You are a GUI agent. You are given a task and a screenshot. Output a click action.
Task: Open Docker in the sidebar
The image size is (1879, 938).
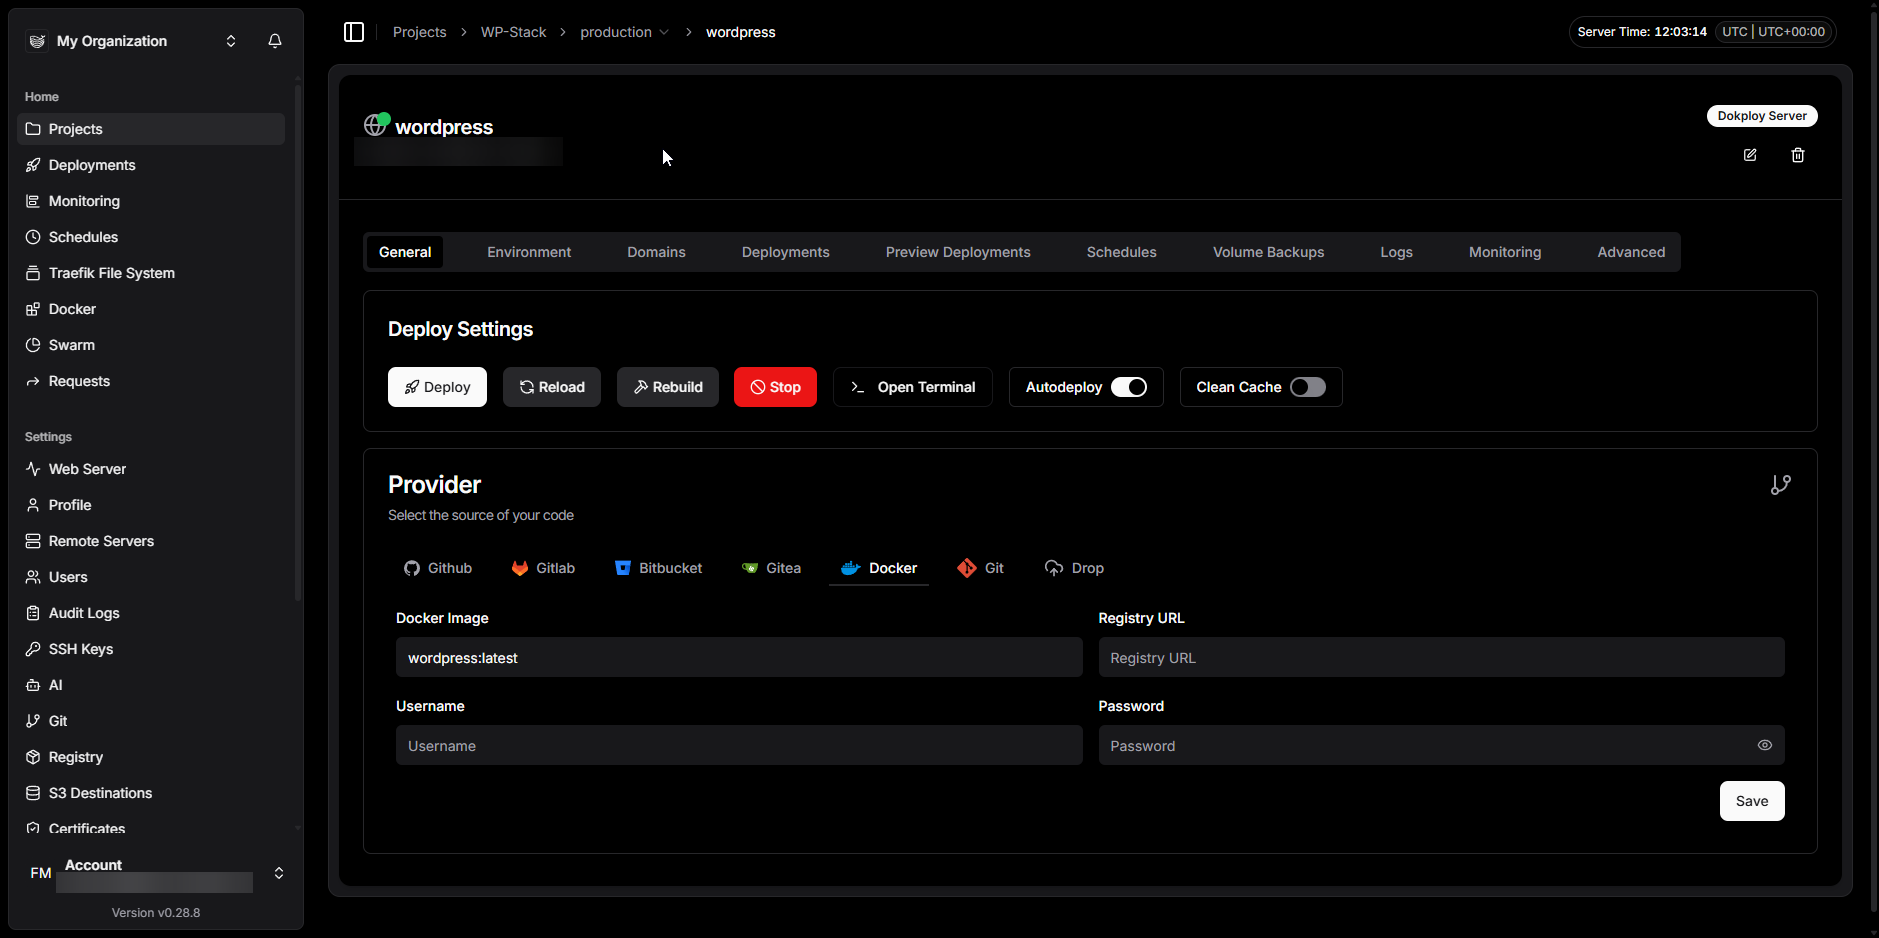pos(151,309)
